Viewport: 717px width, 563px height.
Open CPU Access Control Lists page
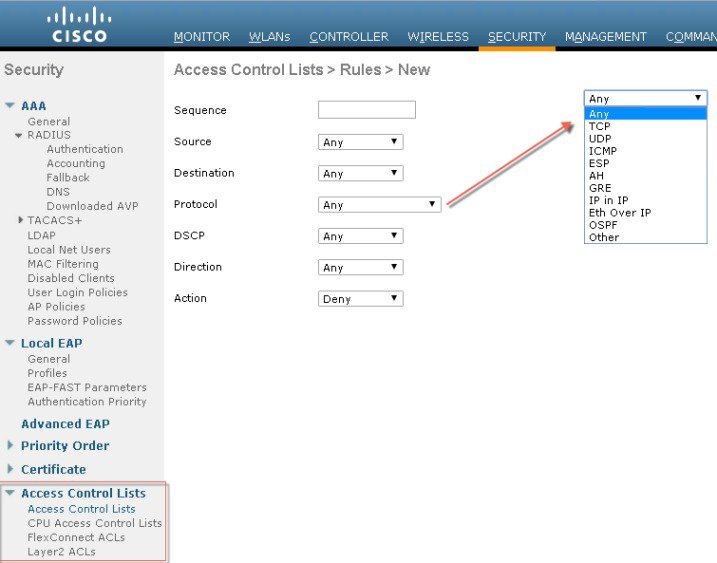point(95,523)
